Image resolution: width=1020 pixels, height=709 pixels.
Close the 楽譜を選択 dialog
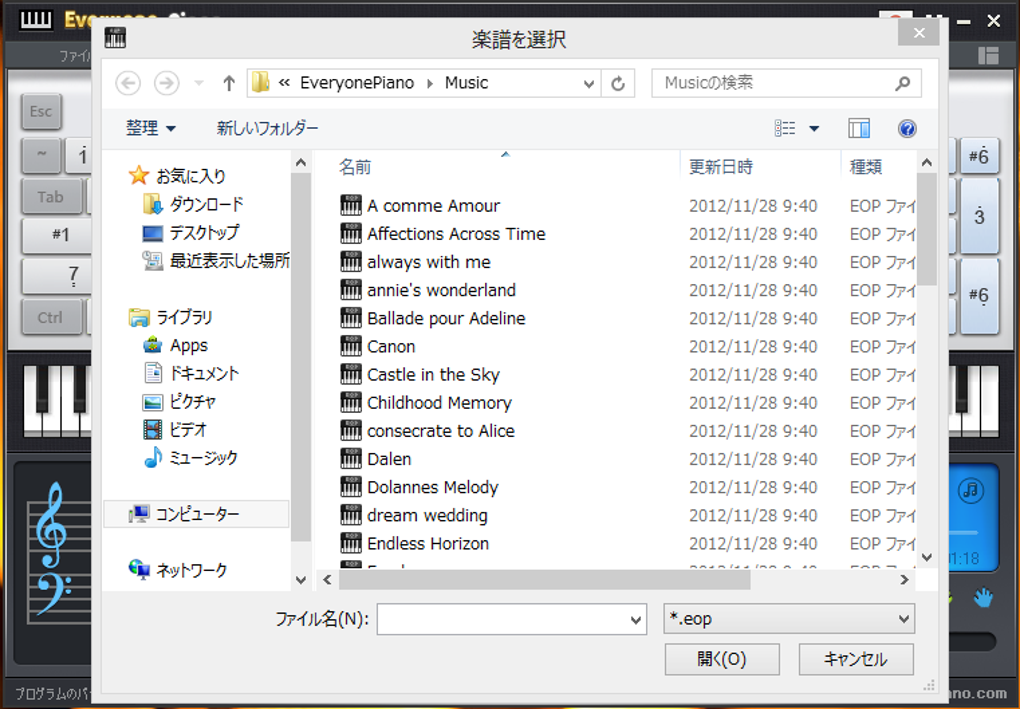[x=919, y=33]
